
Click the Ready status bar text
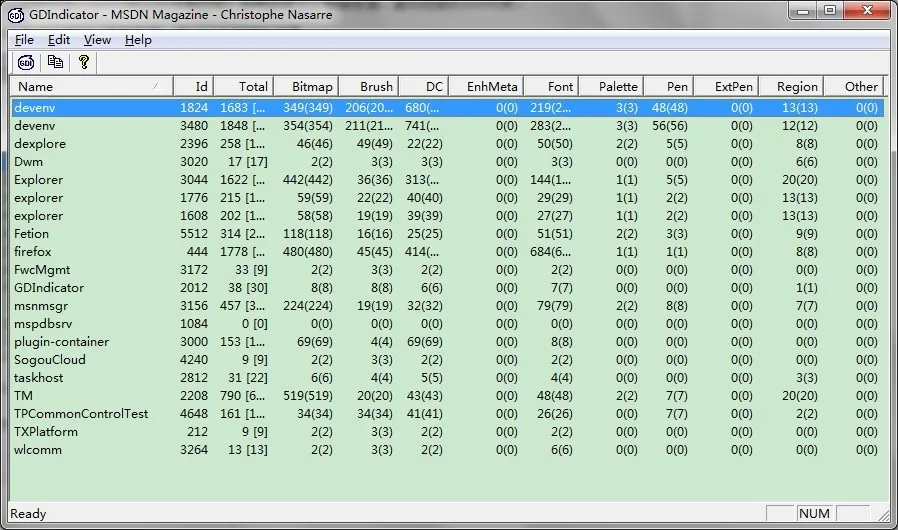(28, 513)
